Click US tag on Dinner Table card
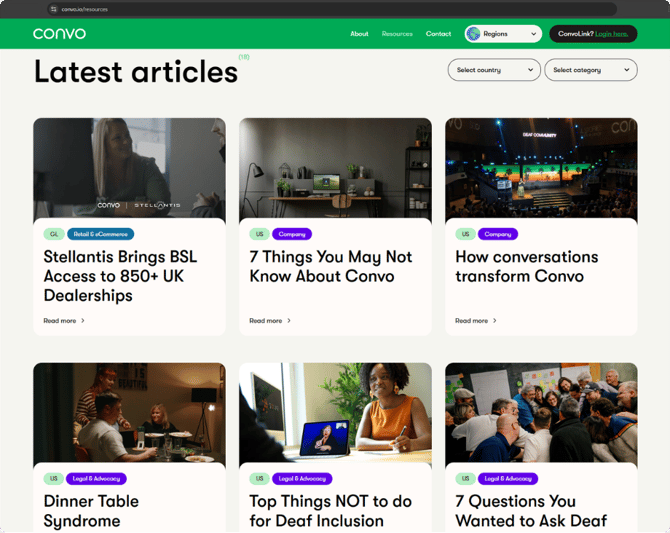Viewport: 670px width, 533px height. point(53,479)
